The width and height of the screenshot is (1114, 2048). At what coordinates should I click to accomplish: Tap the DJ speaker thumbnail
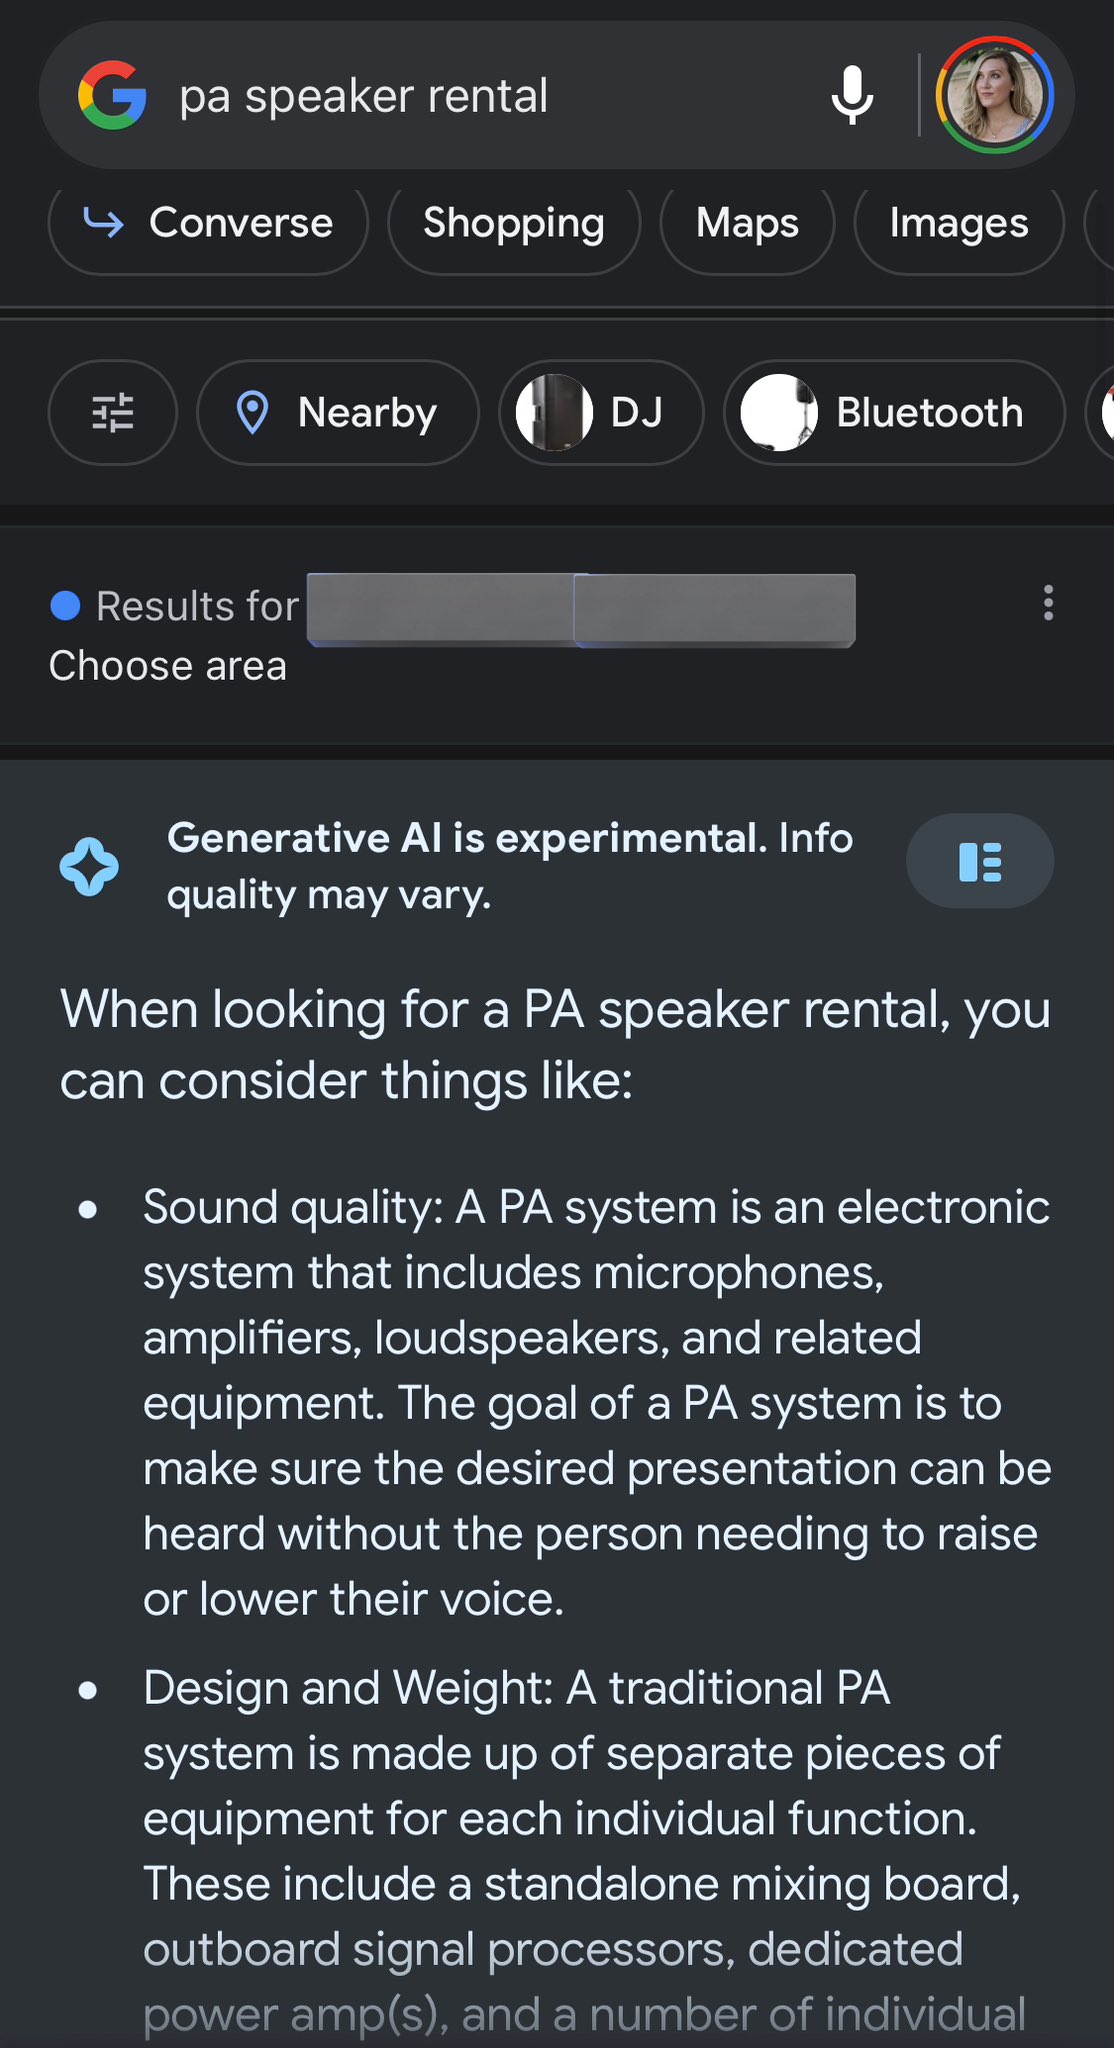[554, 412]
